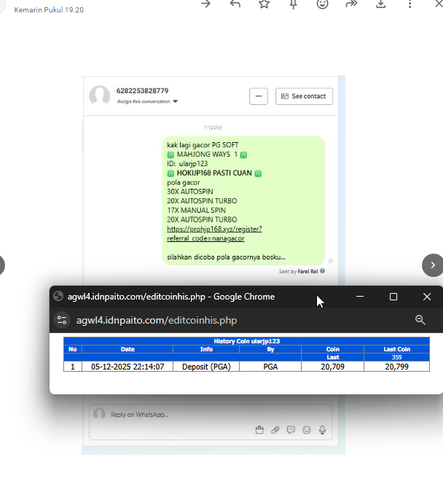The image size is (443, 500).
Task: Click the Deposit (PGA) cell
Action: point(206,367)
